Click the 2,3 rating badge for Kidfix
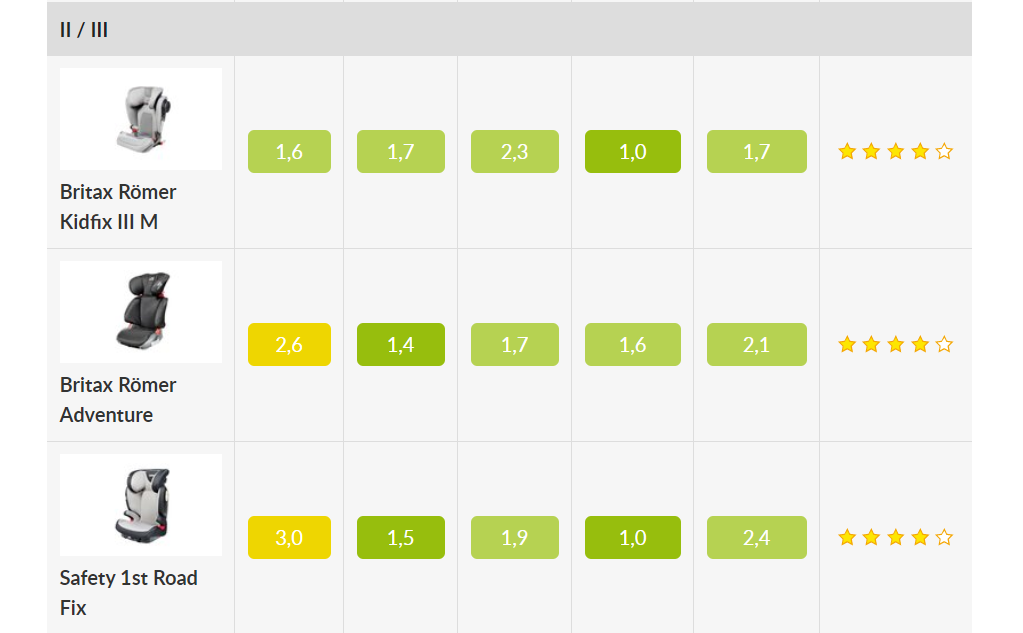Image resolution: width=1023 pixels, height=633 pixels. point(515,151)
